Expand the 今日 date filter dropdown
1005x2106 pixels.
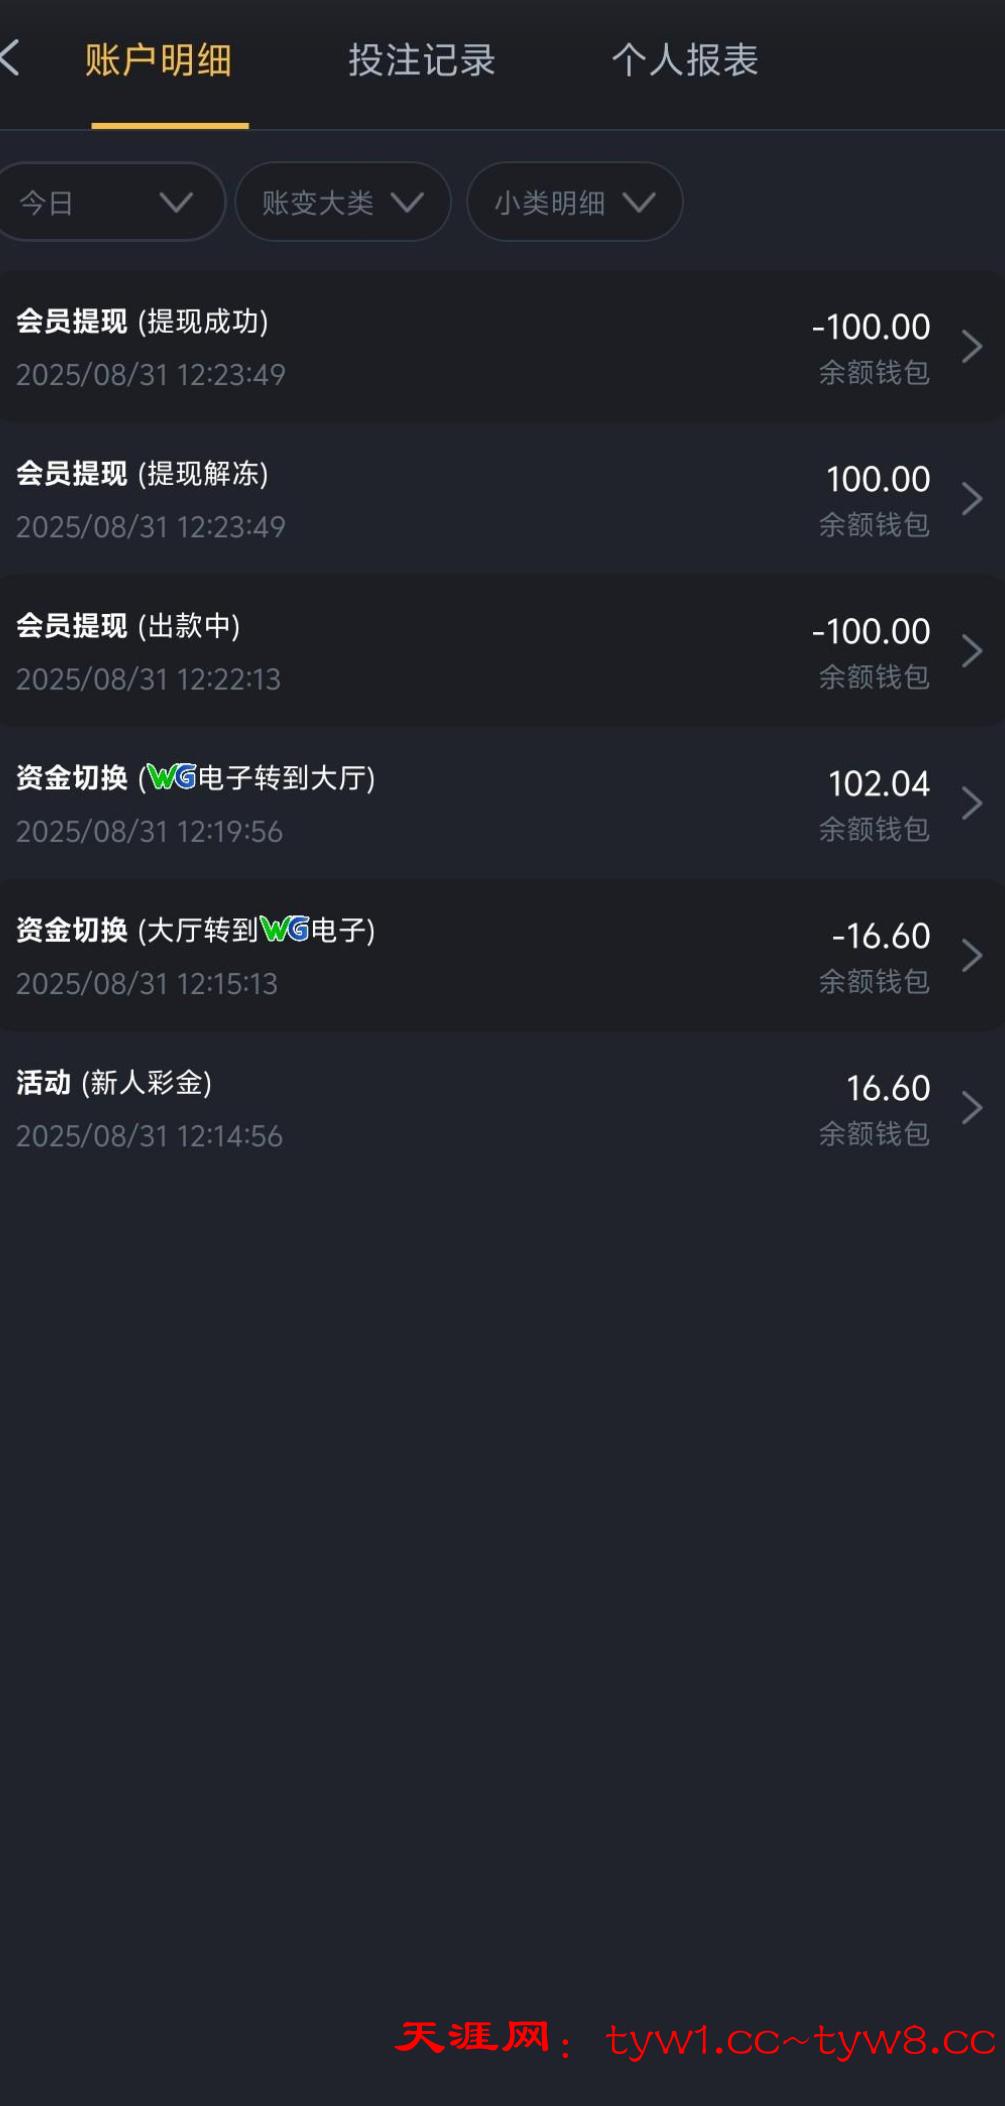[x=108, y=203]
